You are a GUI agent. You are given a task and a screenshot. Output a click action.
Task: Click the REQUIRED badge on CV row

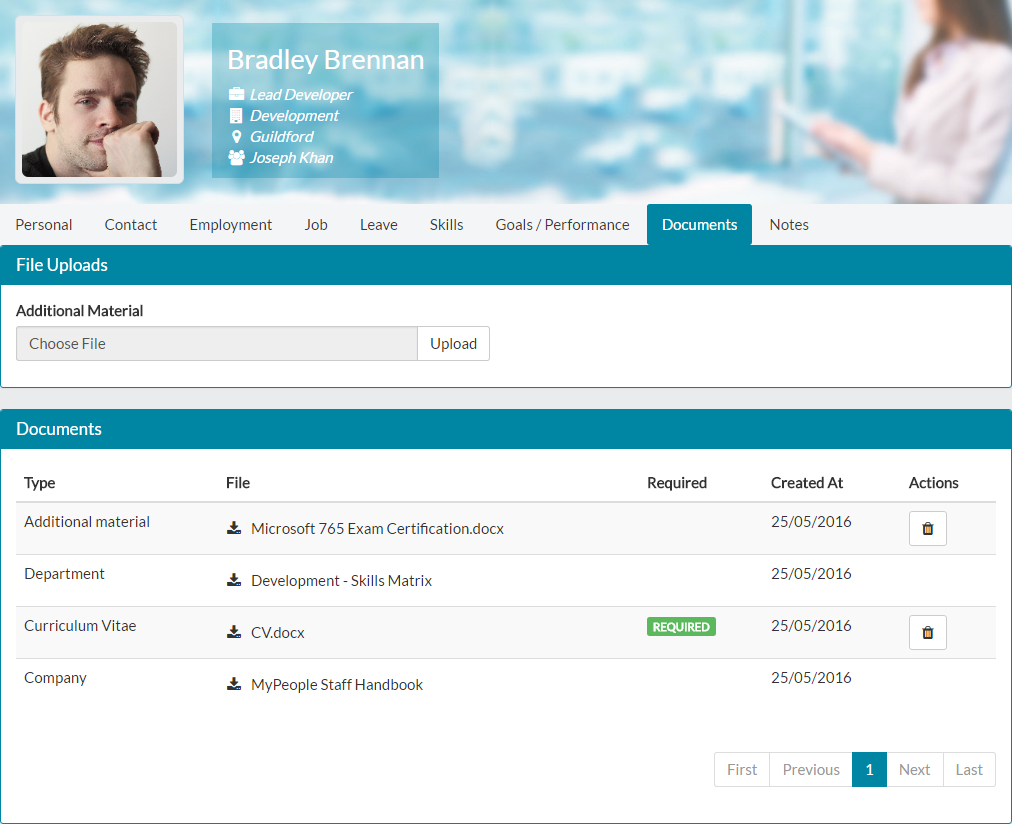click(681, 627)
